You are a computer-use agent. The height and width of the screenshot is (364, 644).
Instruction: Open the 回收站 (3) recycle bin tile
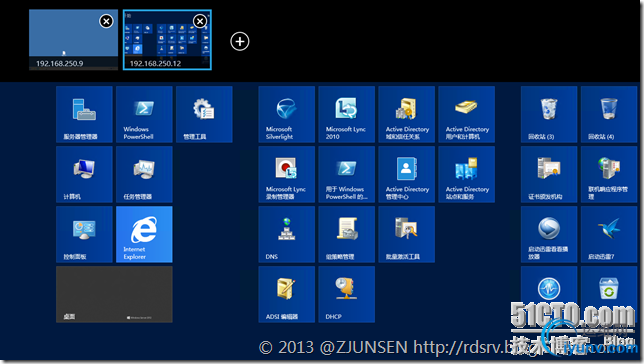549,114
